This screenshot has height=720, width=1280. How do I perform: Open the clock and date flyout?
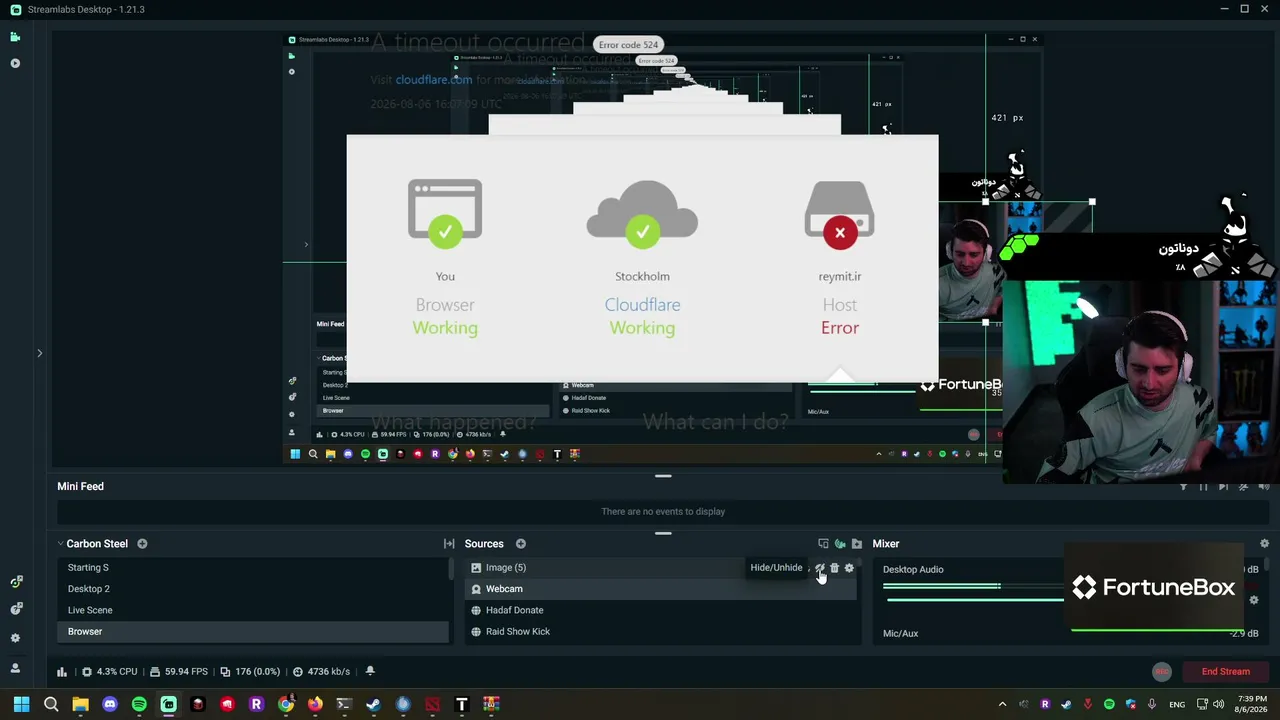coord(1253,704)
